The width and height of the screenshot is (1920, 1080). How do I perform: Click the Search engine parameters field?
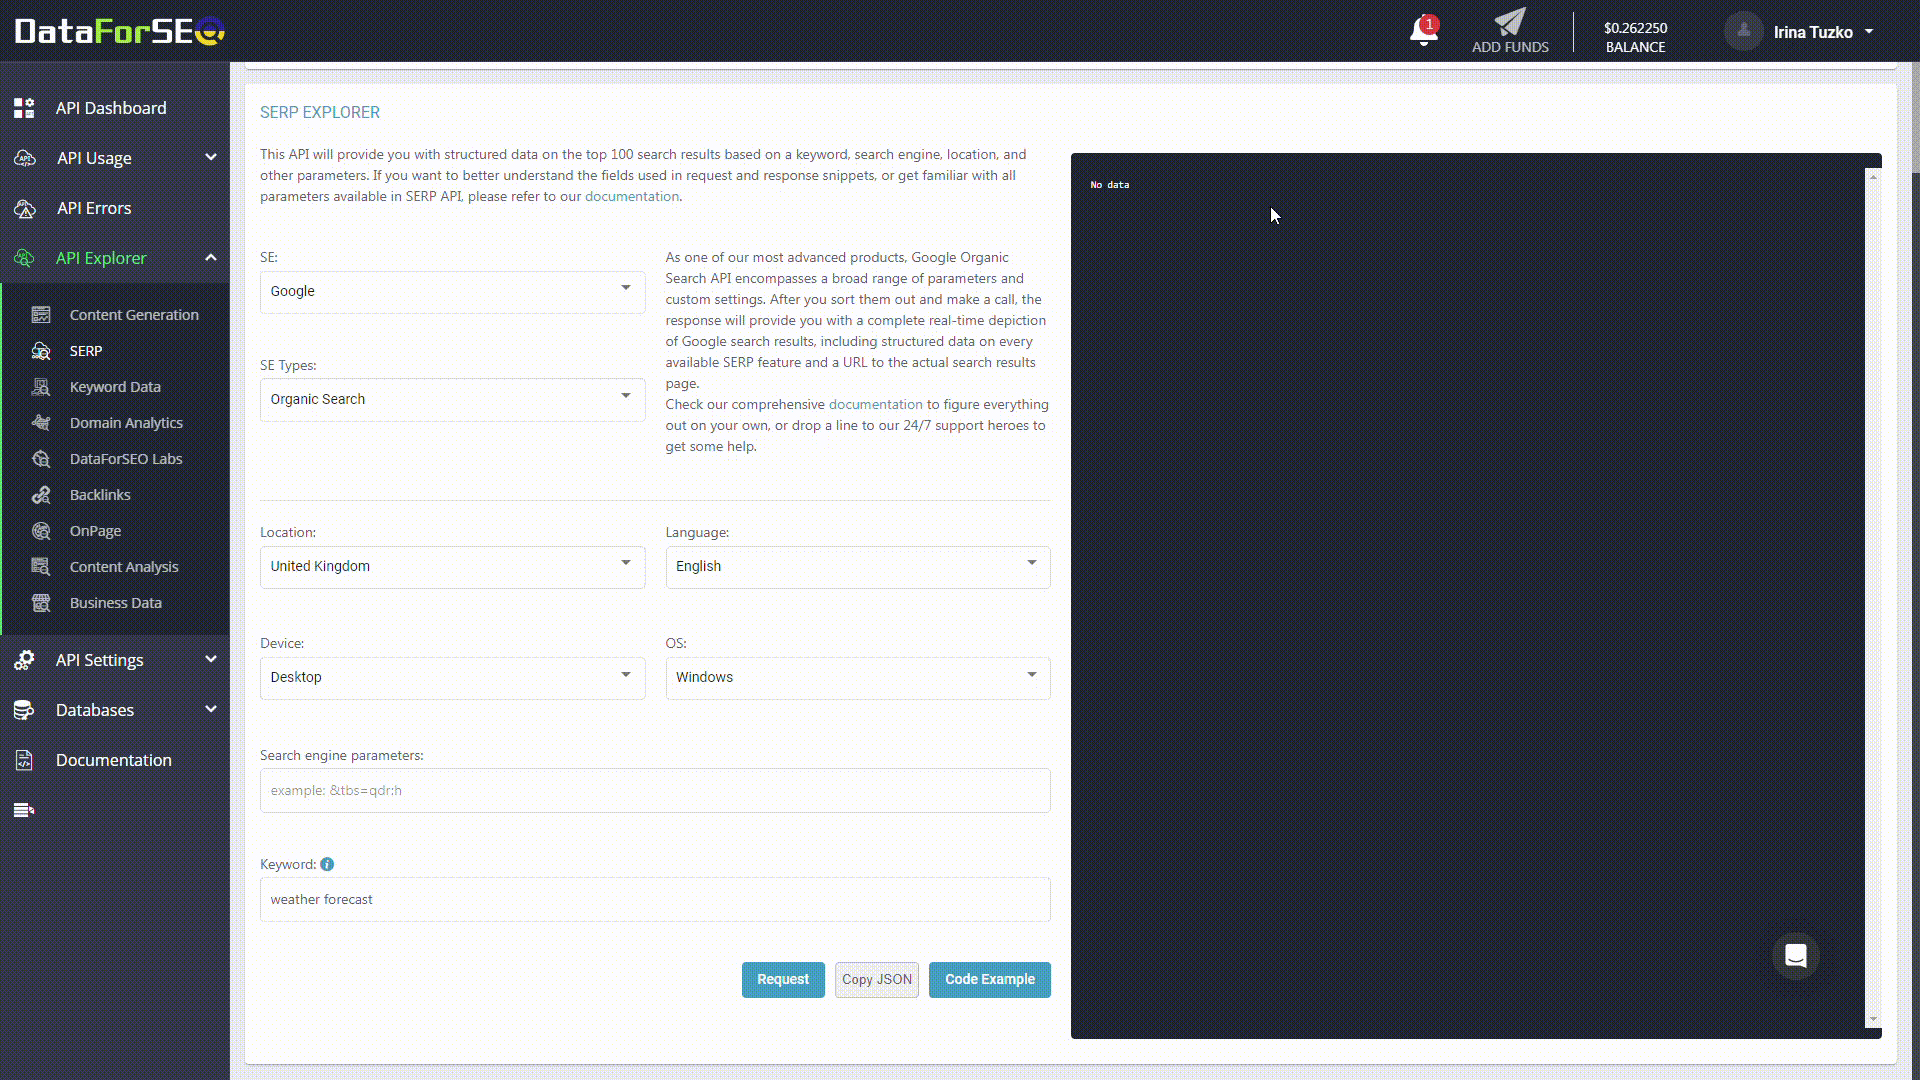click(x=655, y=790)
